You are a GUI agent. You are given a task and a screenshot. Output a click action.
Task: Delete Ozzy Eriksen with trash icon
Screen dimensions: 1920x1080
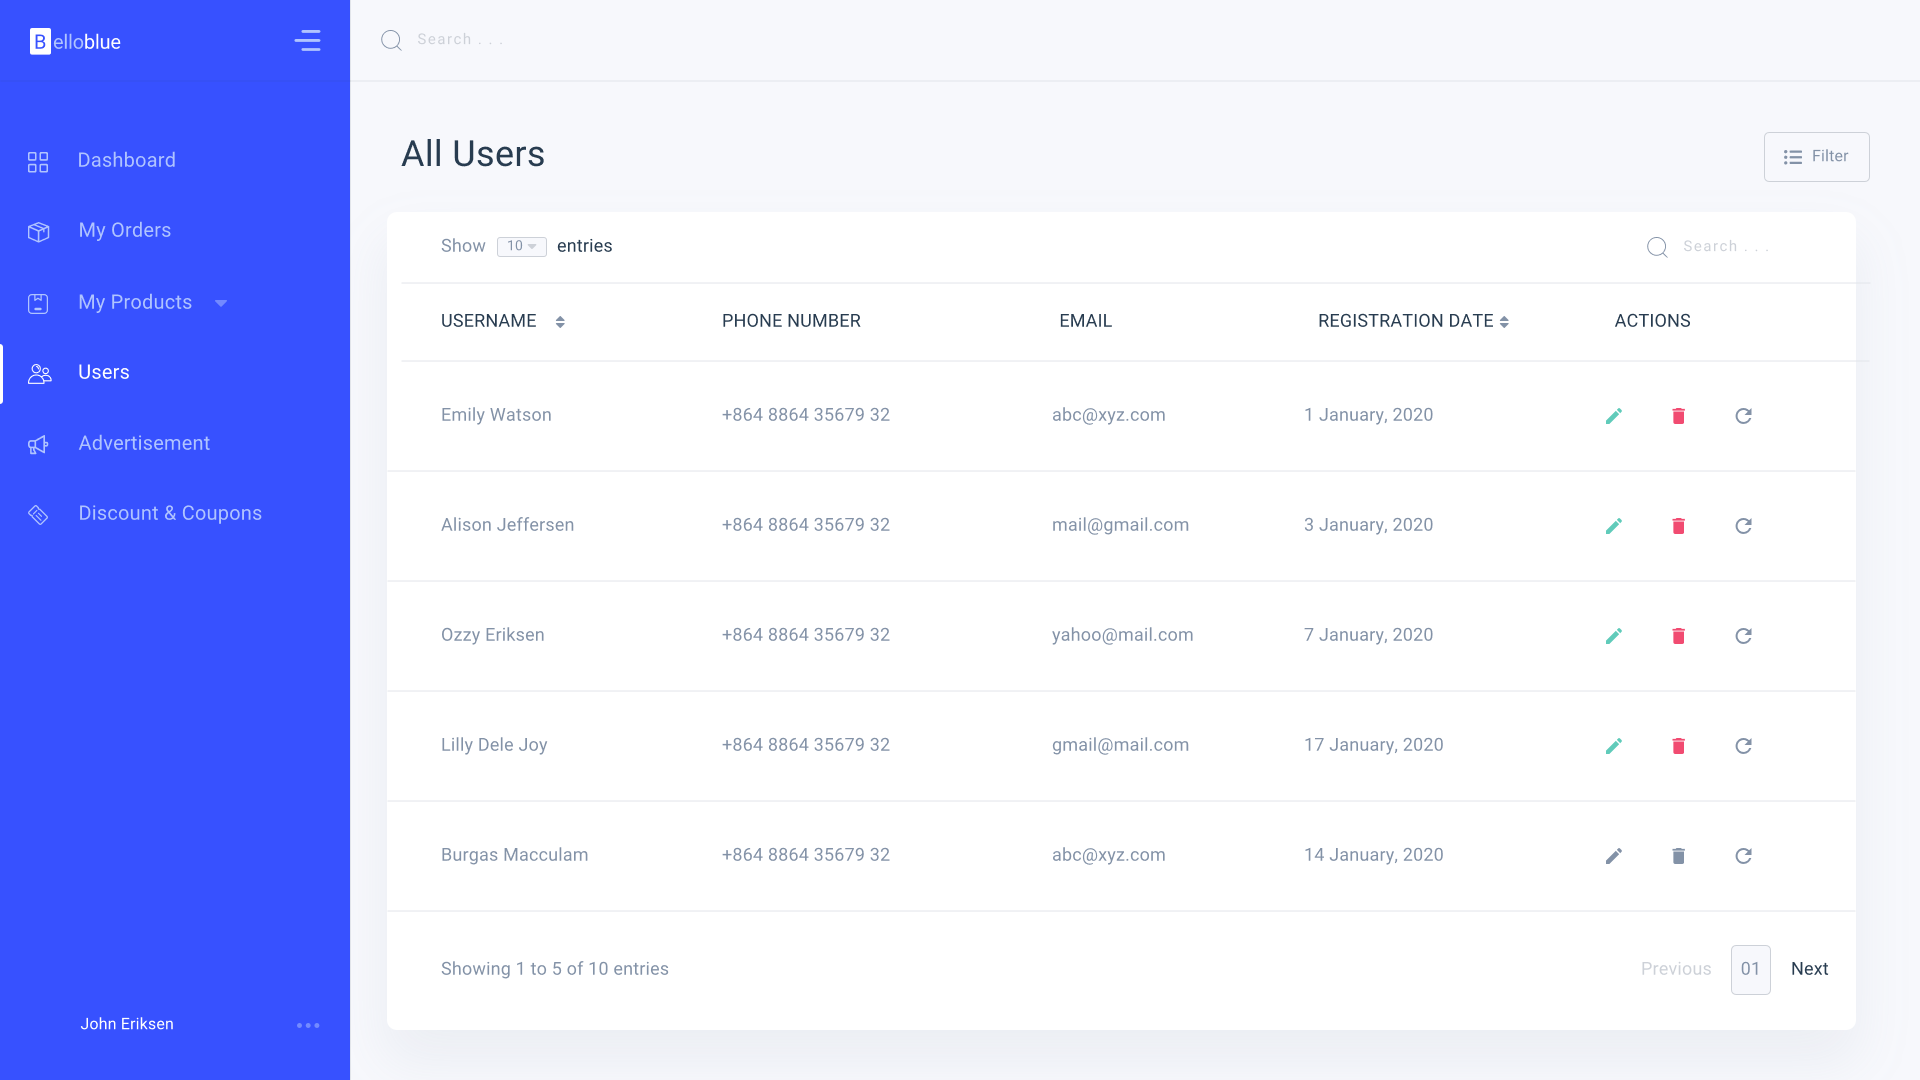[1679, 636]
